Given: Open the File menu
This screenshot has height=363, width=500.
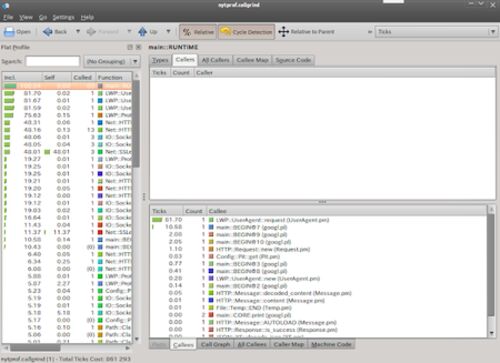Looking at the screenshot, I should click(x=8, y=17).
